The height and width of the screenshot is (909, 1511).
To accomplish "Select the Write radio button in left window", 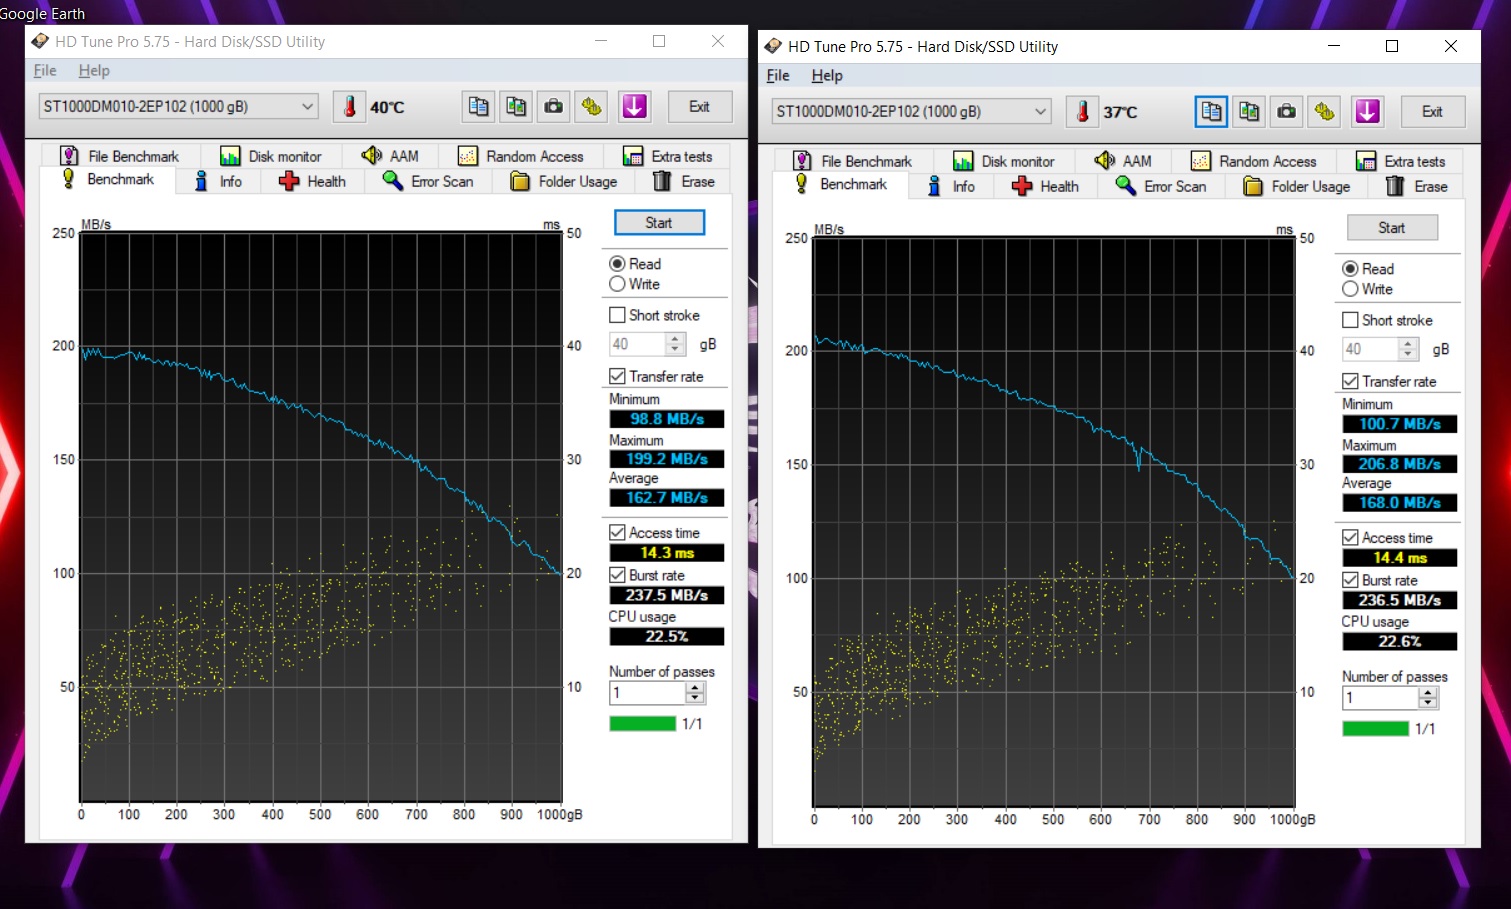I will click(x=617, y=284).
